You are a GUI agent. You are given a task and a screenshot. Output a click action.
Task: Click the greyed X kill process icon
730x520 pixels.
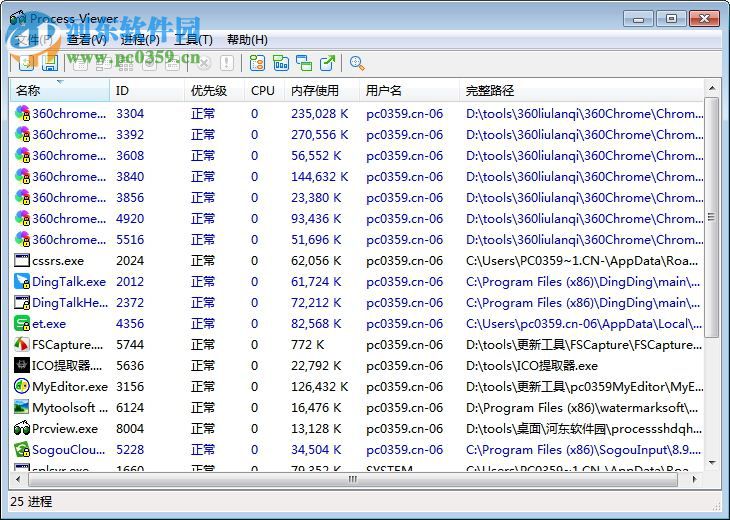click(203, 63)
